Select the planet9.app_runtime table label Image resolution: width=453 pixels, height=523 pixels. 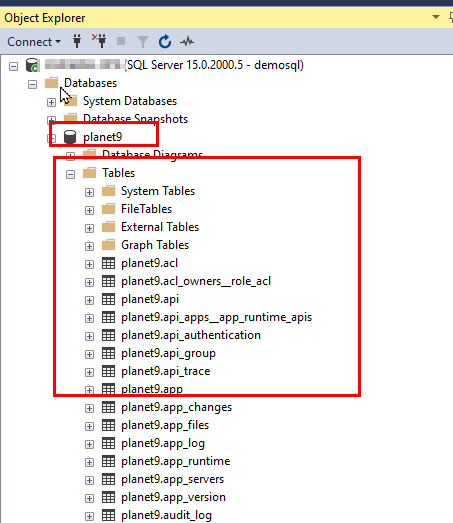coord(175,461)
